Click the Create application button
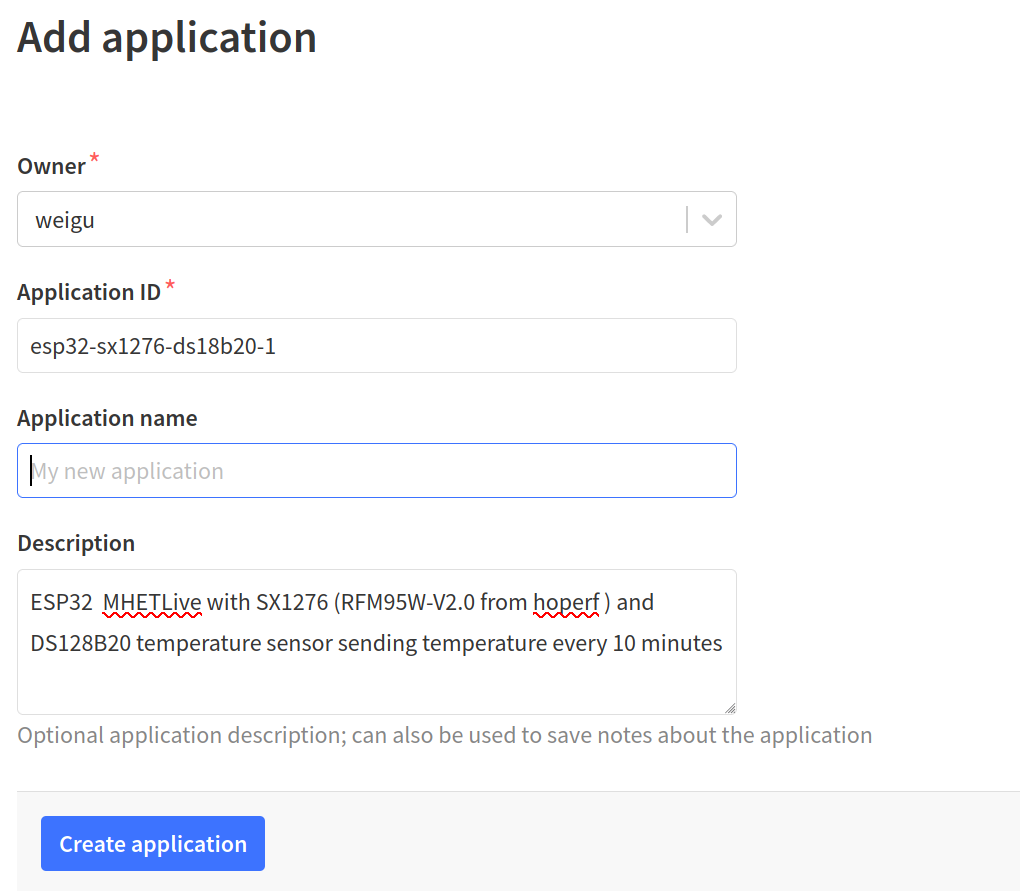The height and width of the screenshot is (891, 1020). click(153, 844)
